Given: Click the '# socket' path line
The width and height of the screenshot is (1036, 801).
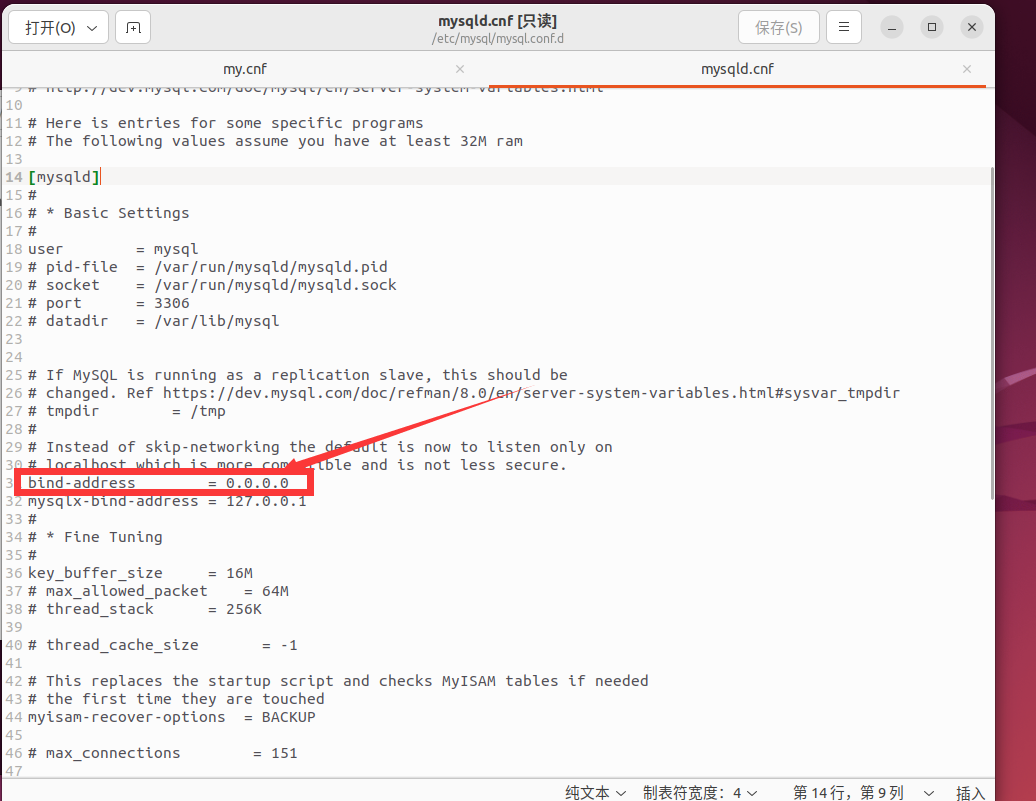Looking at the screenshot, I should (x=212, y=286).
